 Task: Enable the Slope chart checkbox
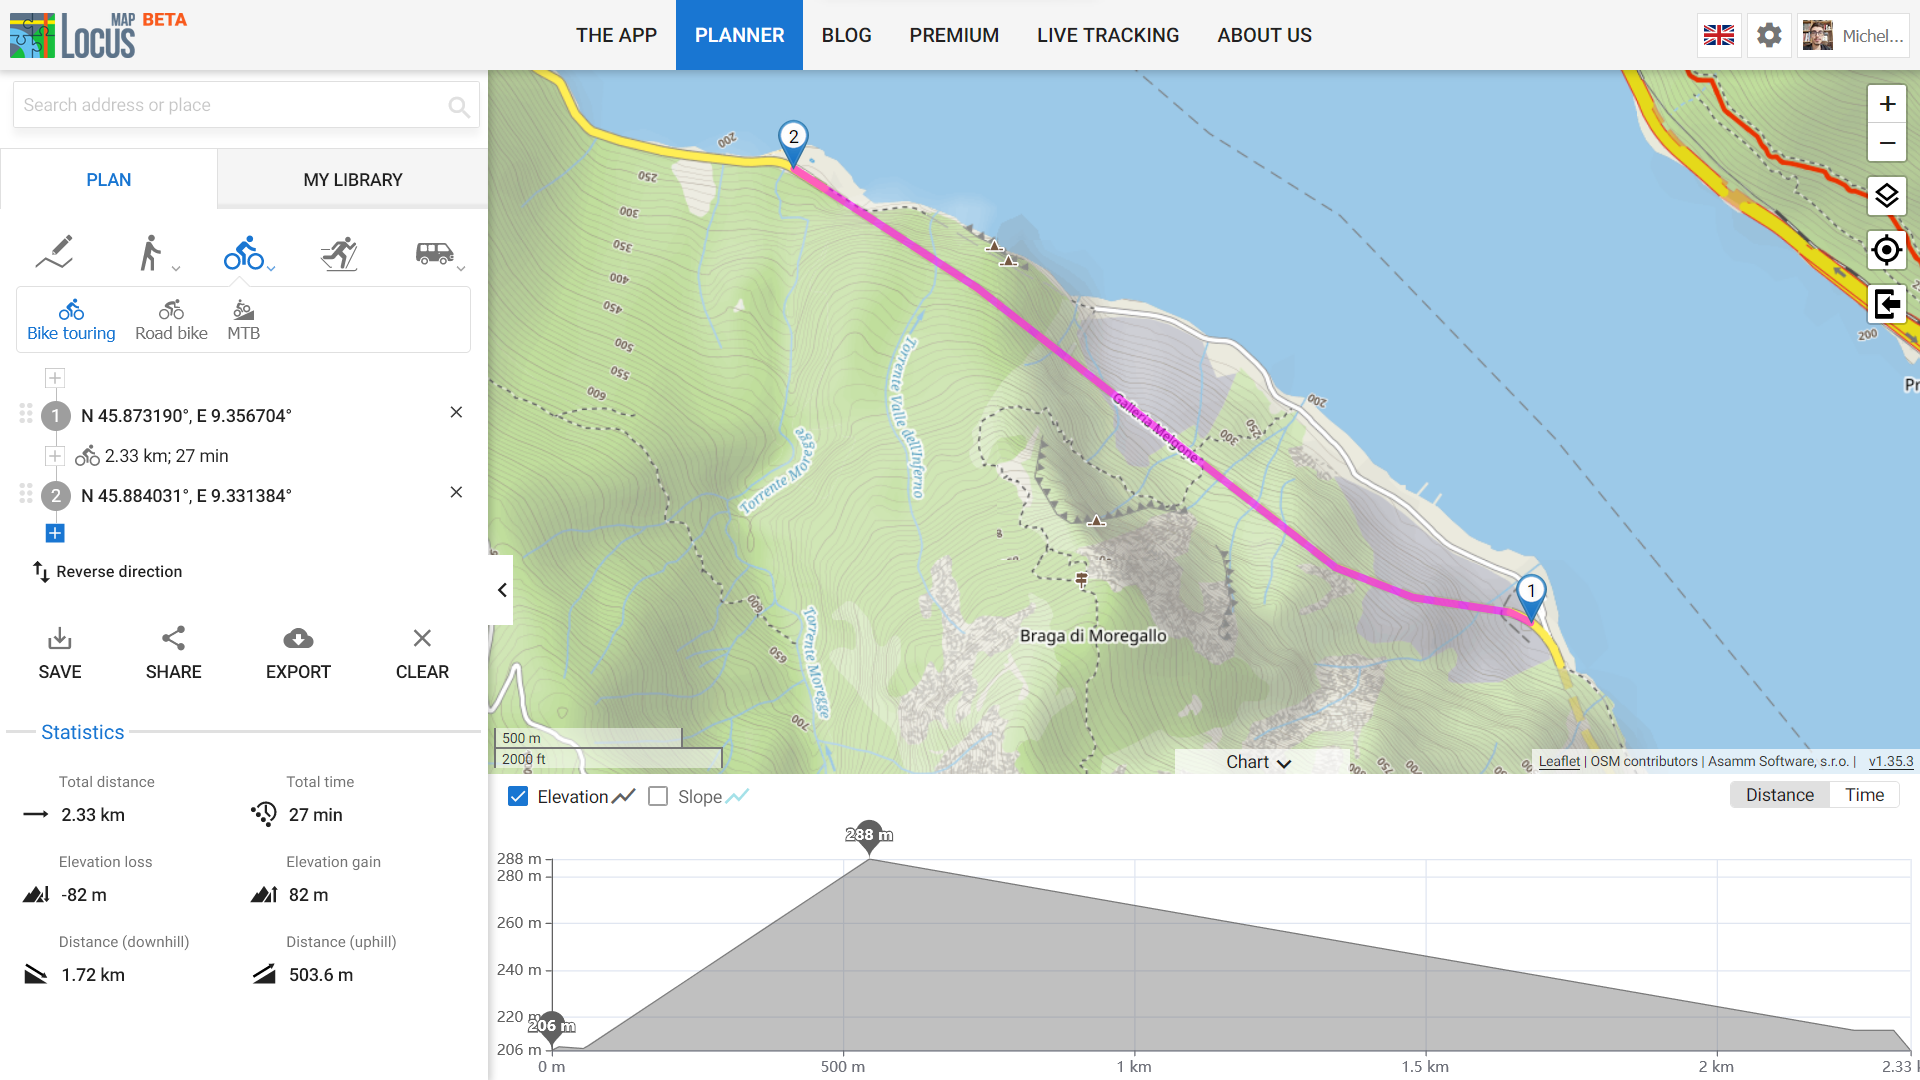(x=658, y=797)
